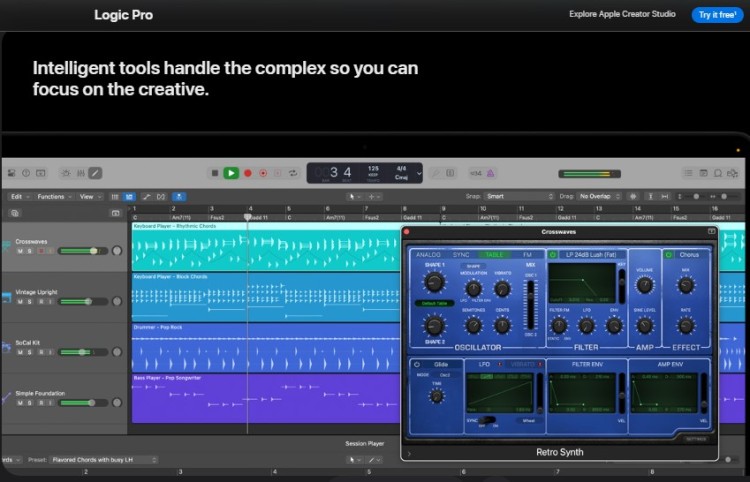Image resolution: width=750 pixels, height=482 pixels.
Task: Adjust the Crosswaves track volume slider
Action: click(83, 251)
